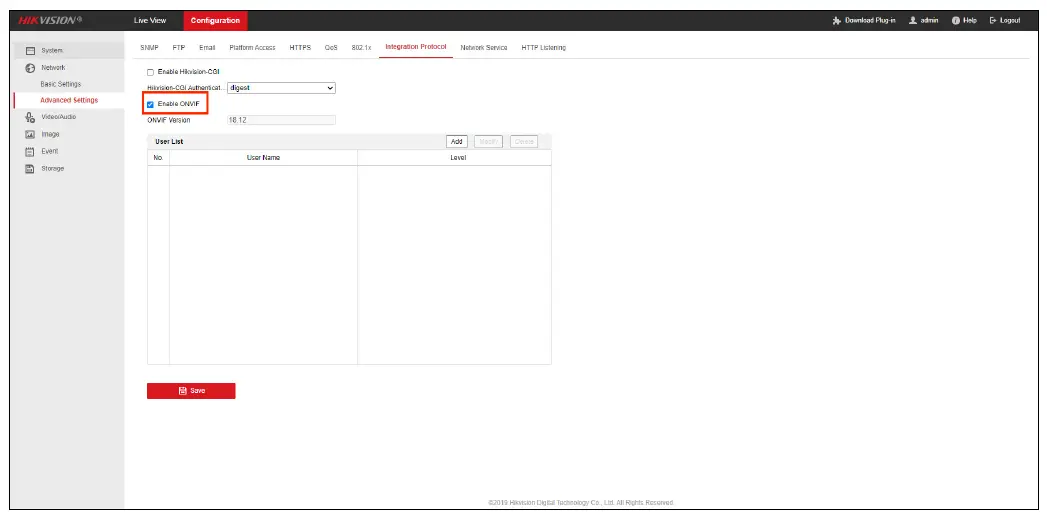Click the Storage disk icon
This screenshot has width=1047, height=517.
tap(29, 169)
